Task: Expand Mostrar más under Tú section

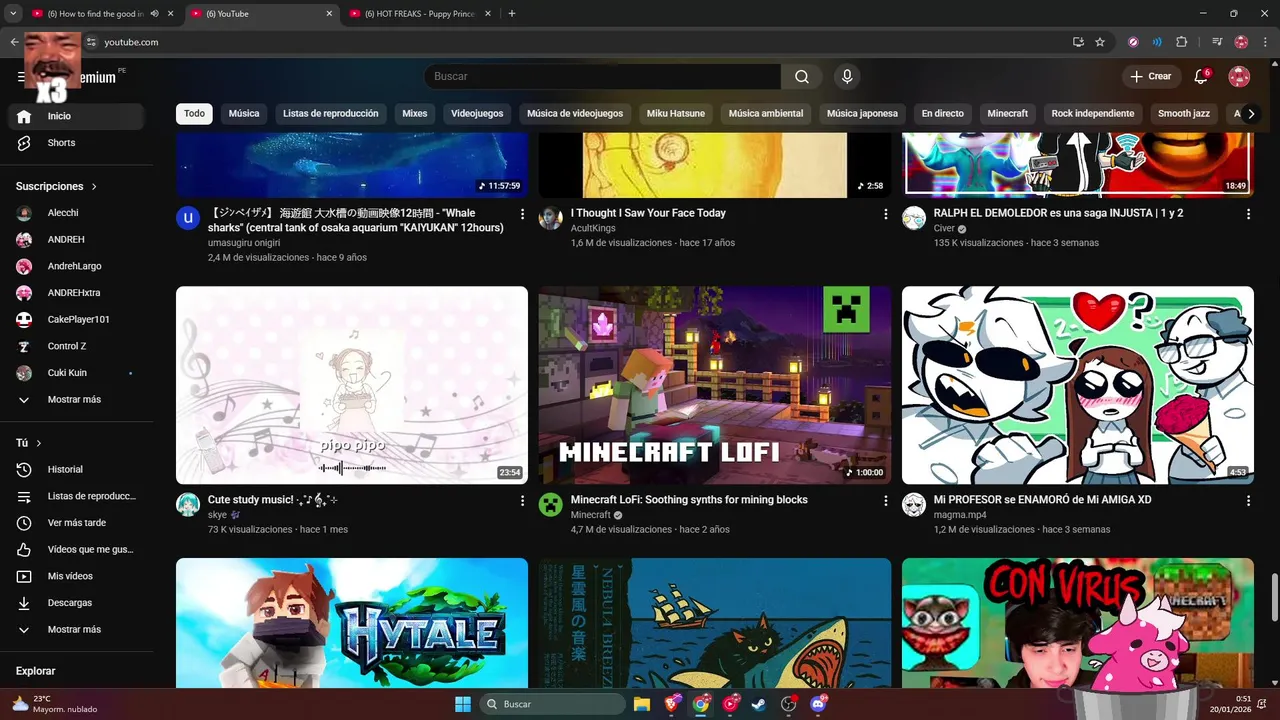Action: [78, 630]
